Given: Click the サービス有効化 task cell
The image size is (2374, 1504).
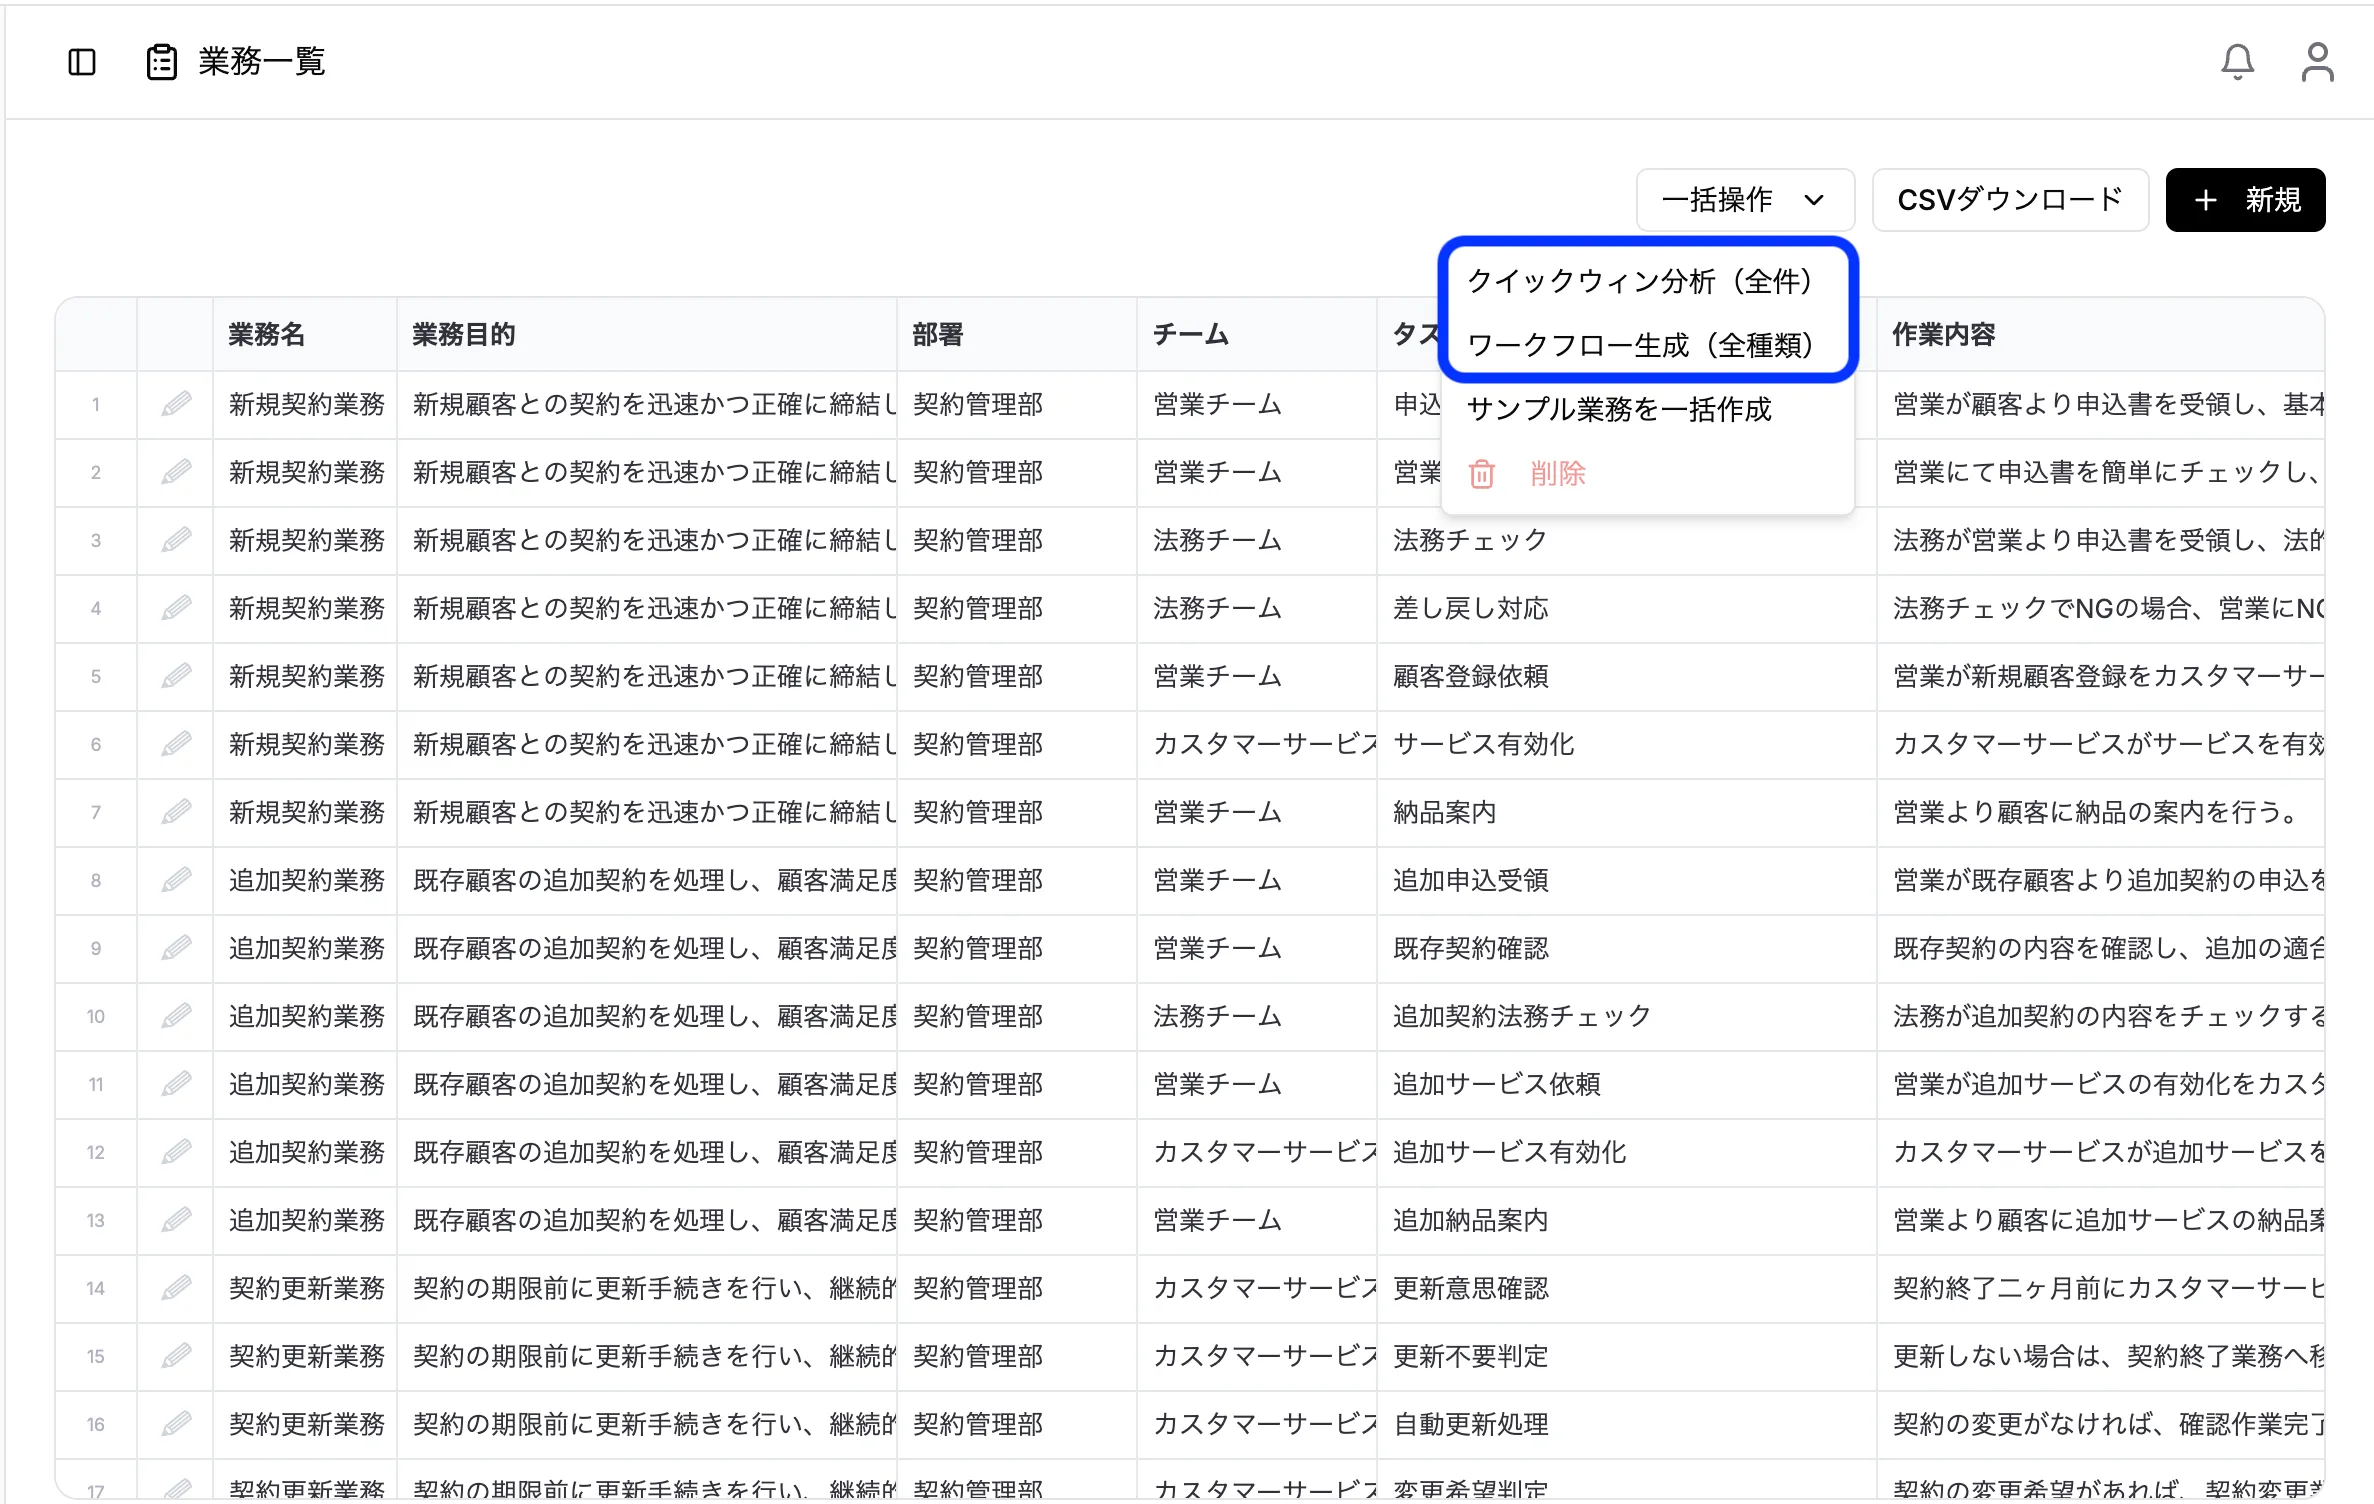Looking at the screenshot, I should [x=1627, y=745].
